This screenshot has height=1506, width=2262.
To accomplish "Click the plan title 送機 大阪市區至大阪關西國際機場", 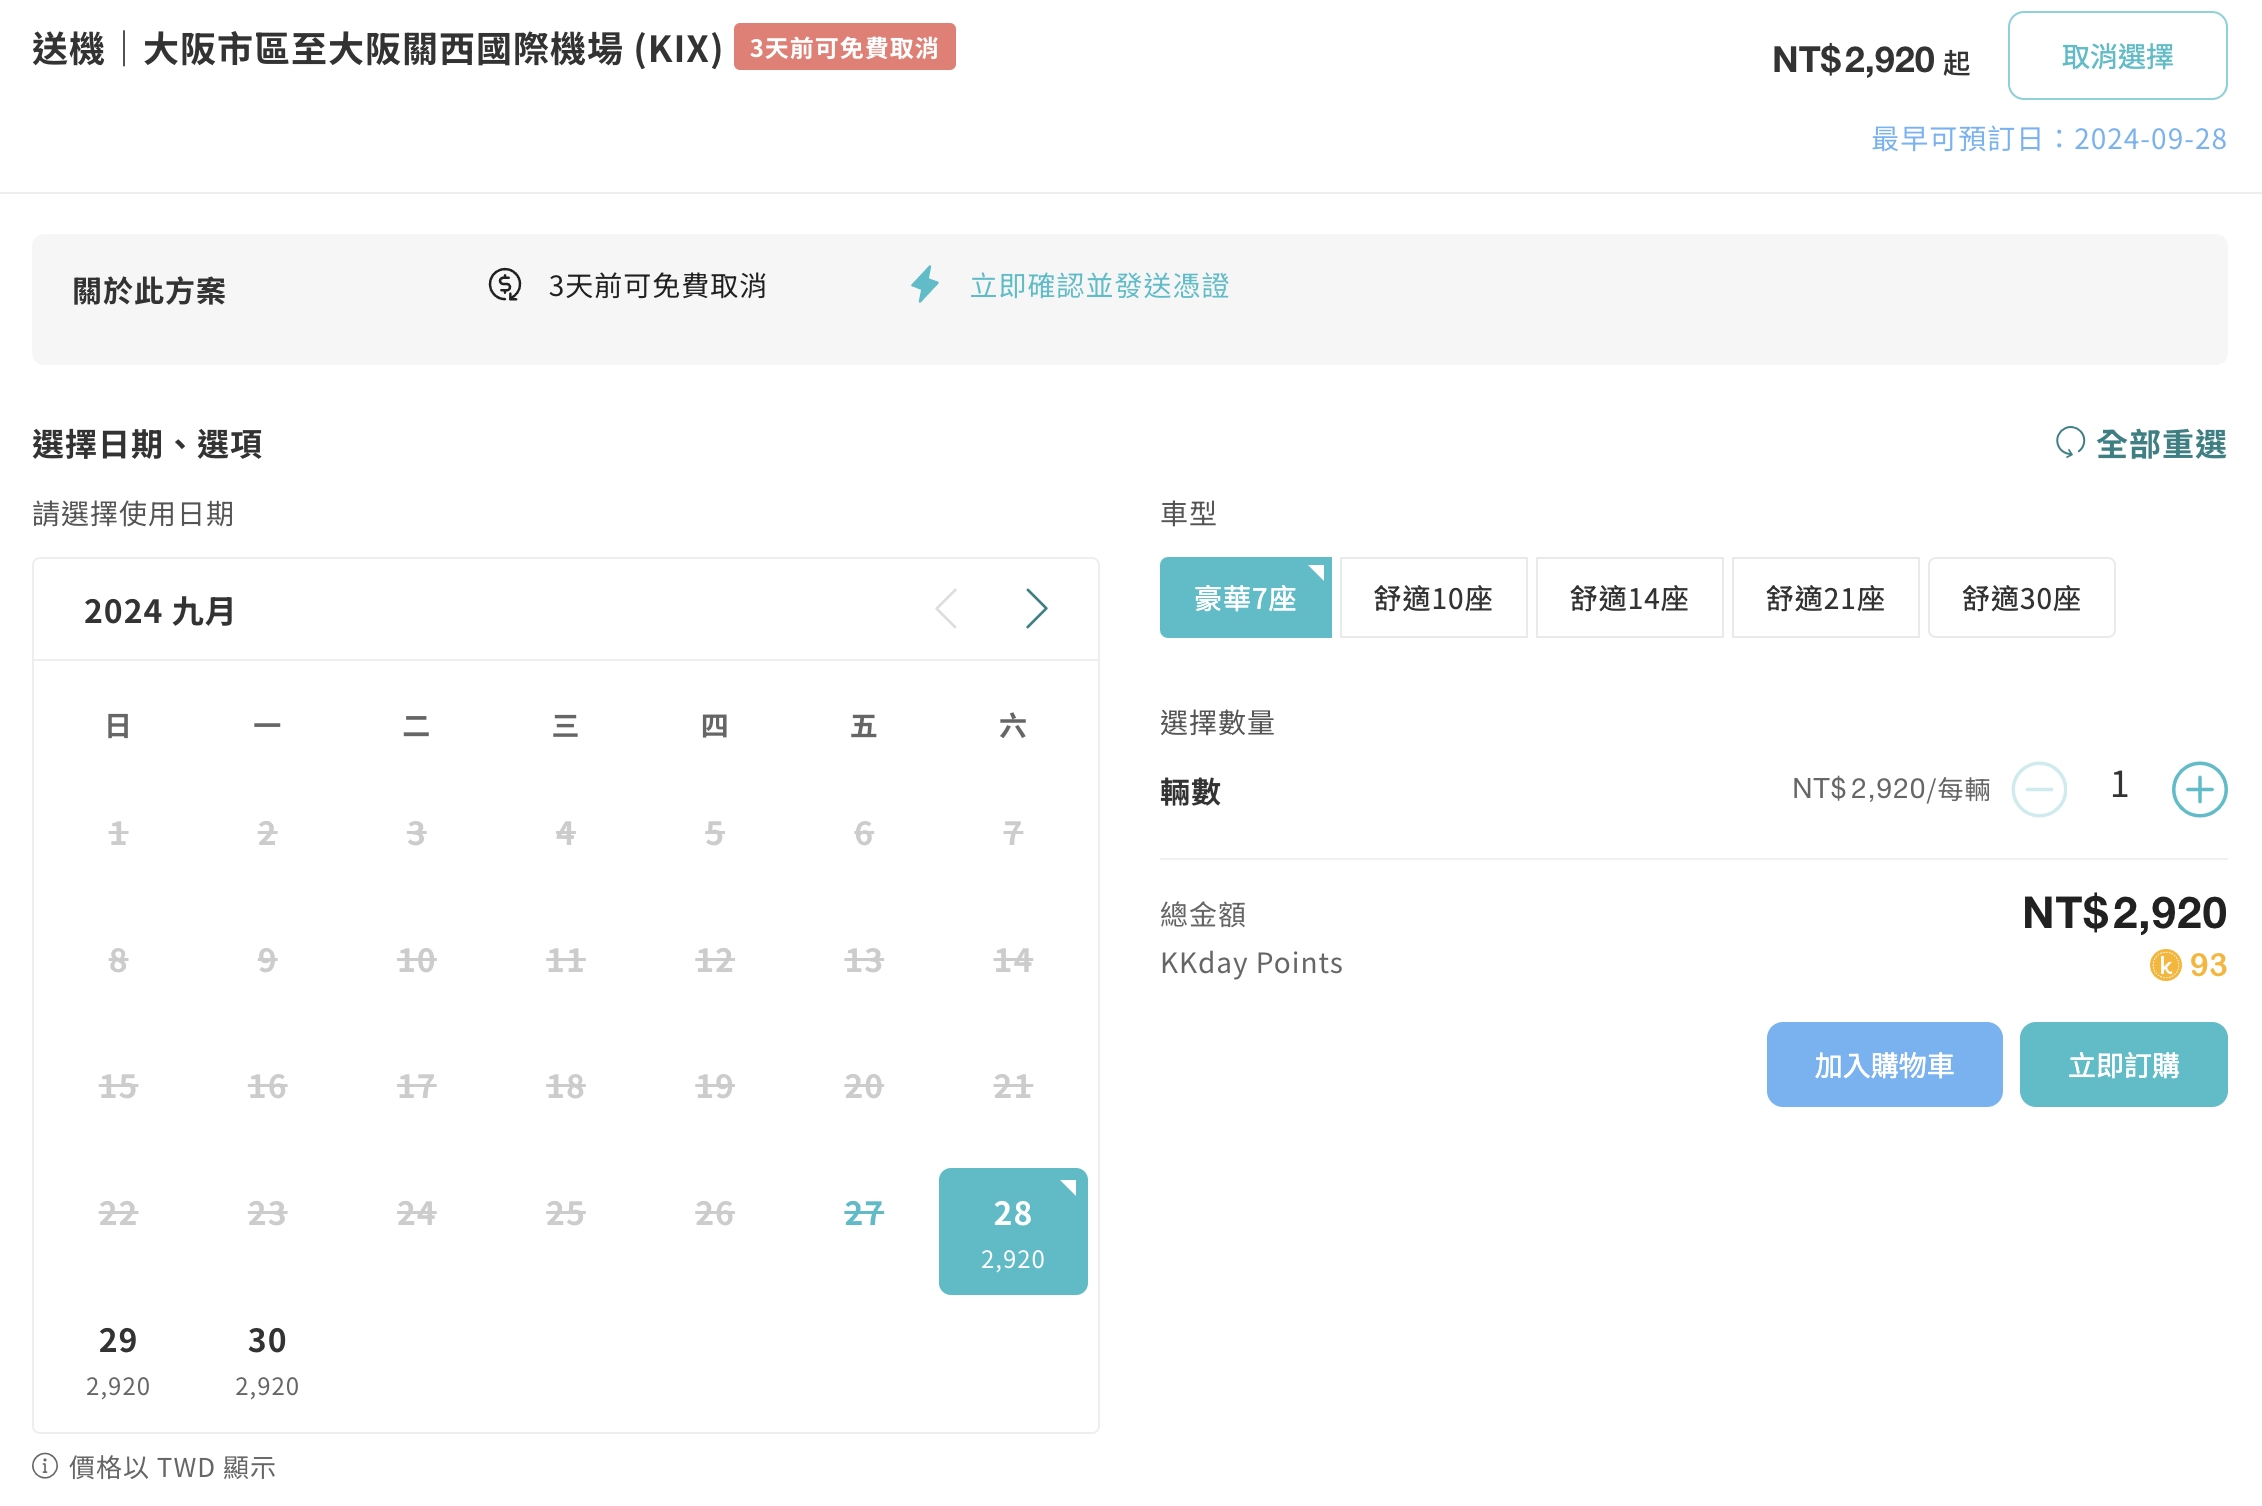I will click(377, 48).
